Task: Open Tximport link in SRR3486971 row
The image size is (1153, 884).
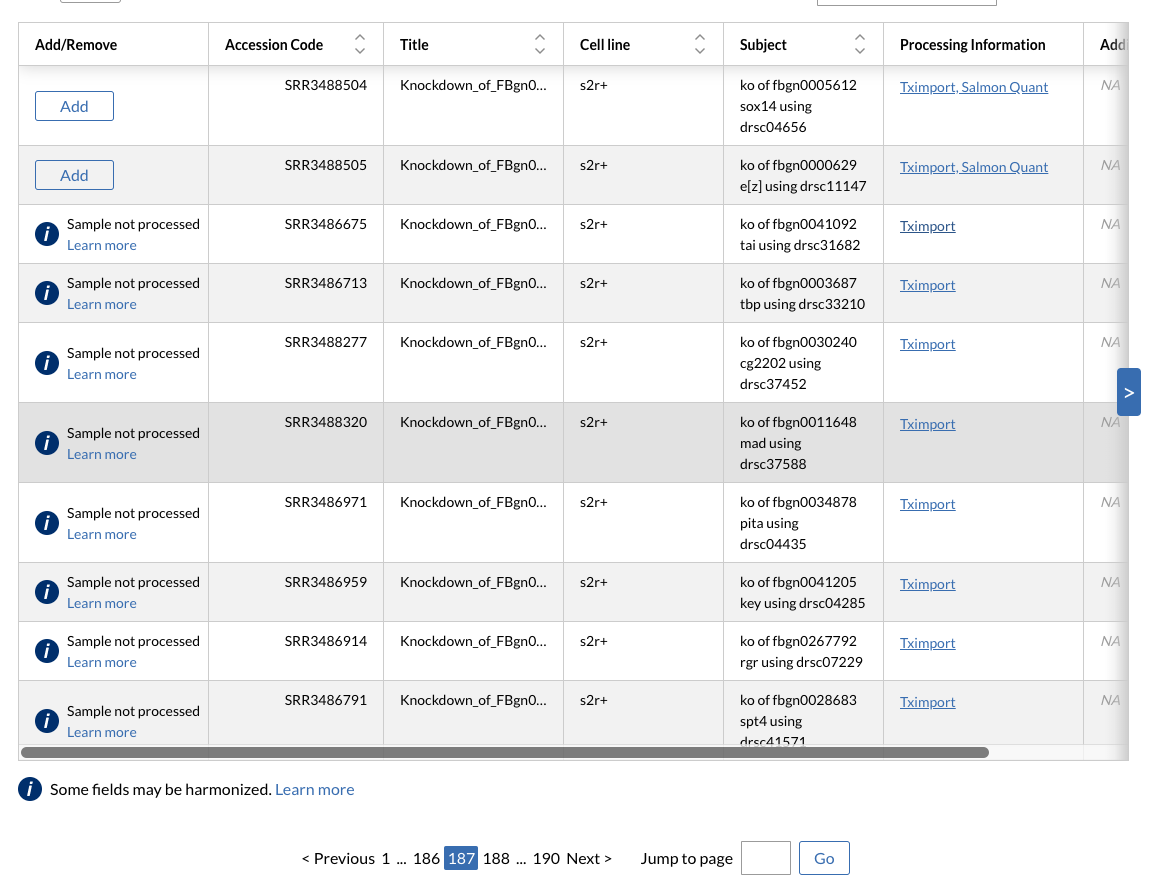Action: pos(927,504)
